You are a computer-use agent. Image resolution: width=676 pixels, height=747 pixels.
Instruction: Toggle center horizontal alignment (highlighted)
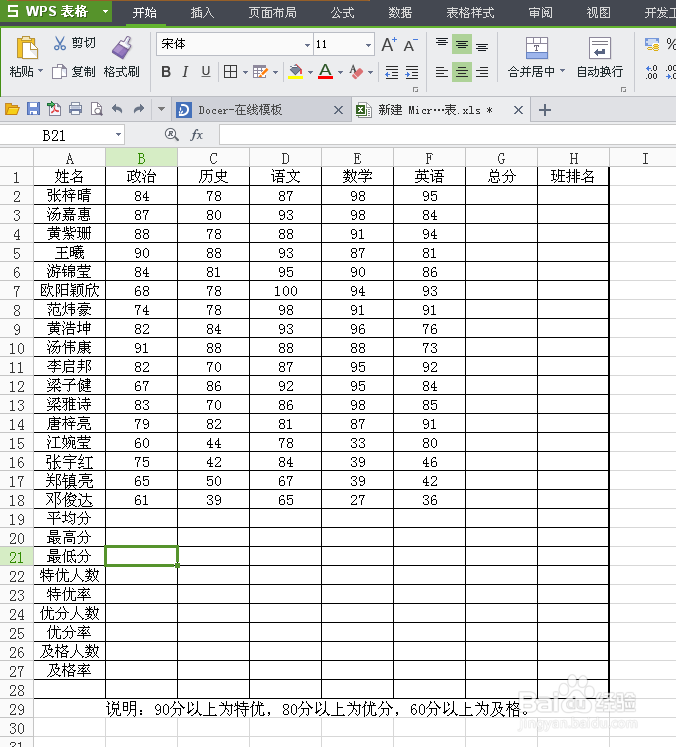[x=462, y=72]
